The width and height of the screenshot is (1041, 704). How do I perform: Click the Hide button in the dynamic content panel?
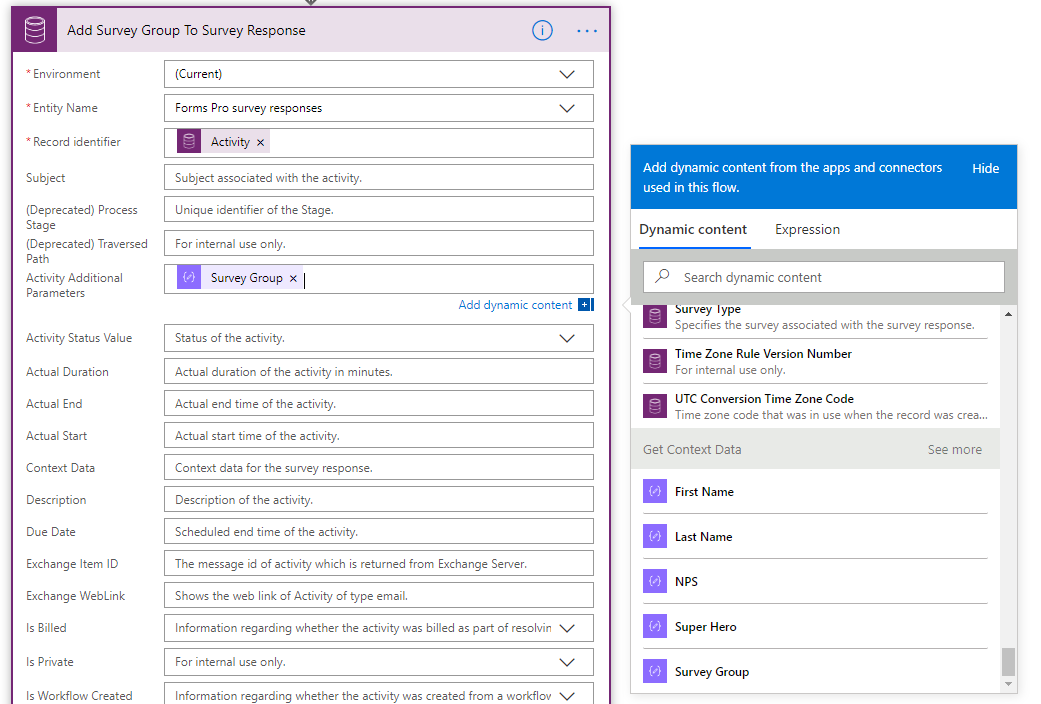tap(985, 168)
